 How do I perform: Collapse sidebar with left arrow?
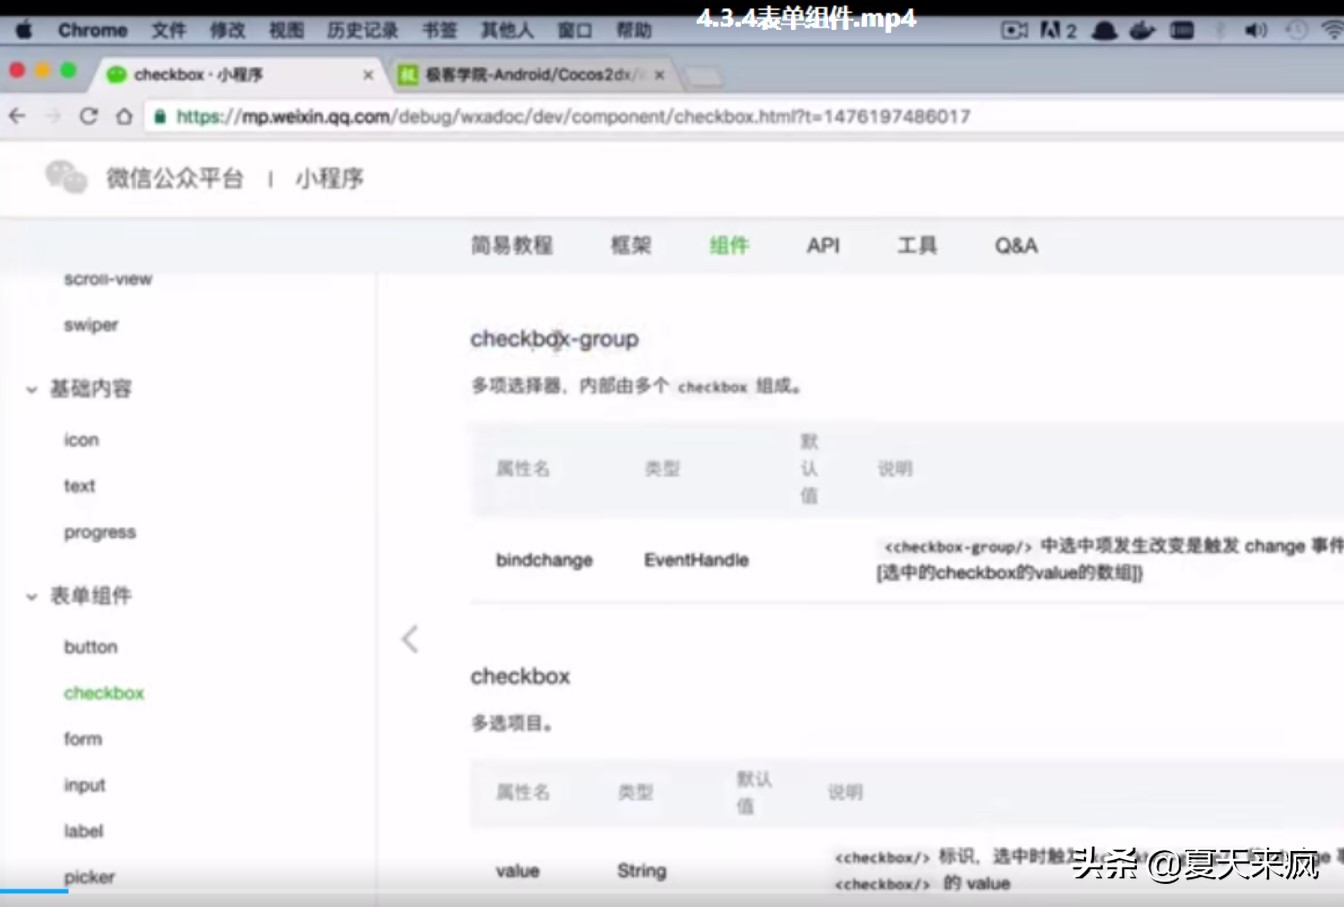pos(410,639)
